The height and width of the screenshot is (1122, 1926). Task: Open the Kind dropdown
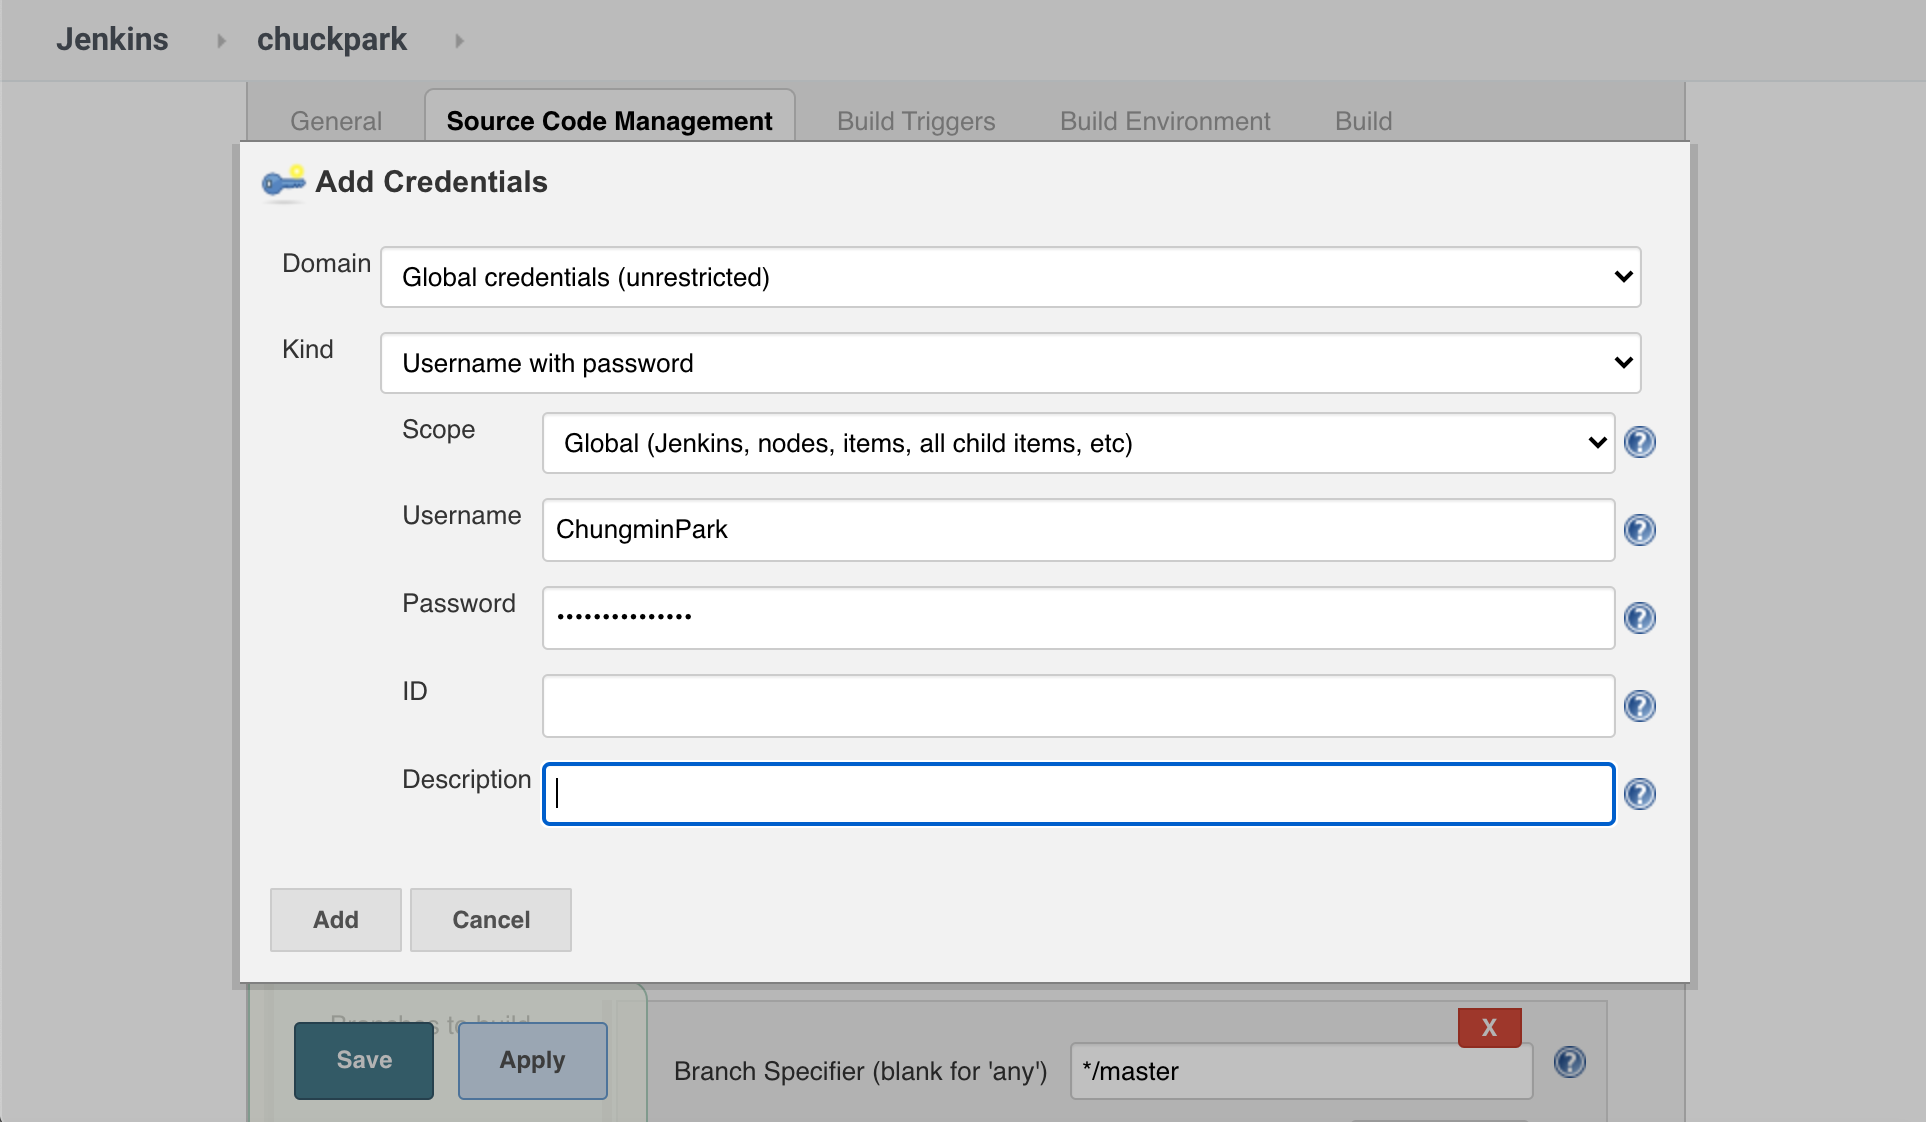pos(1010,363)
